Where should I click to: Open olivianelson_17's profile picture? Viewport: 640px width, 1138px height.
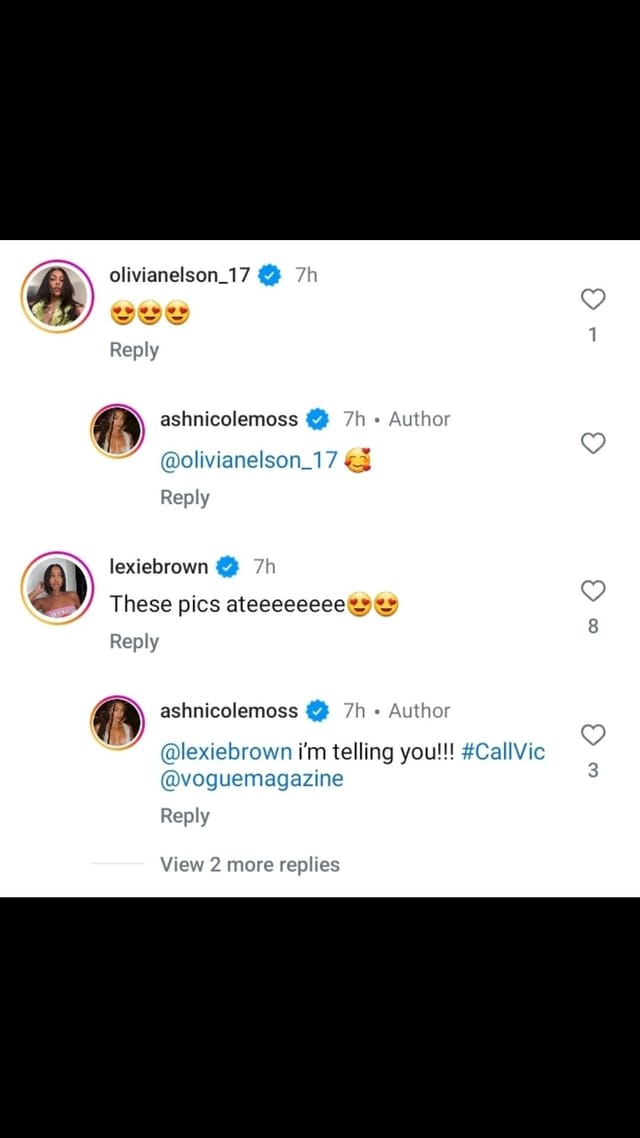coord(57,296)
